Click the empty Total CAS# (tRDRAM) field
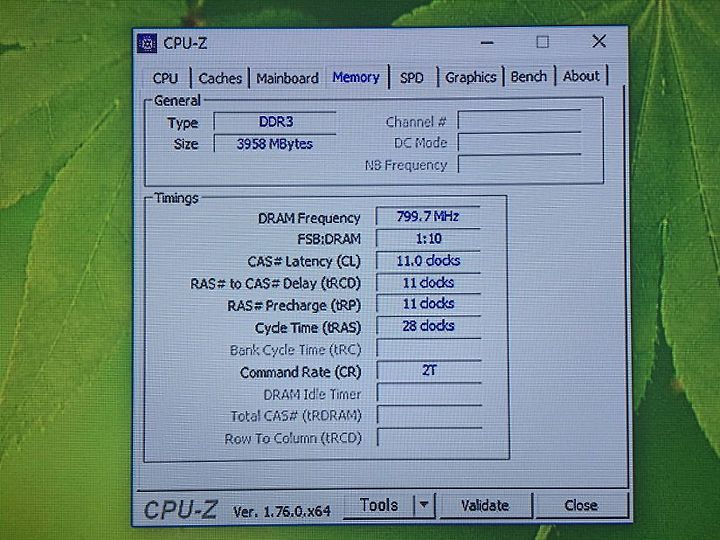Viewport: 720px width, 540px height. pyautogui.click(x=429, y=415)
